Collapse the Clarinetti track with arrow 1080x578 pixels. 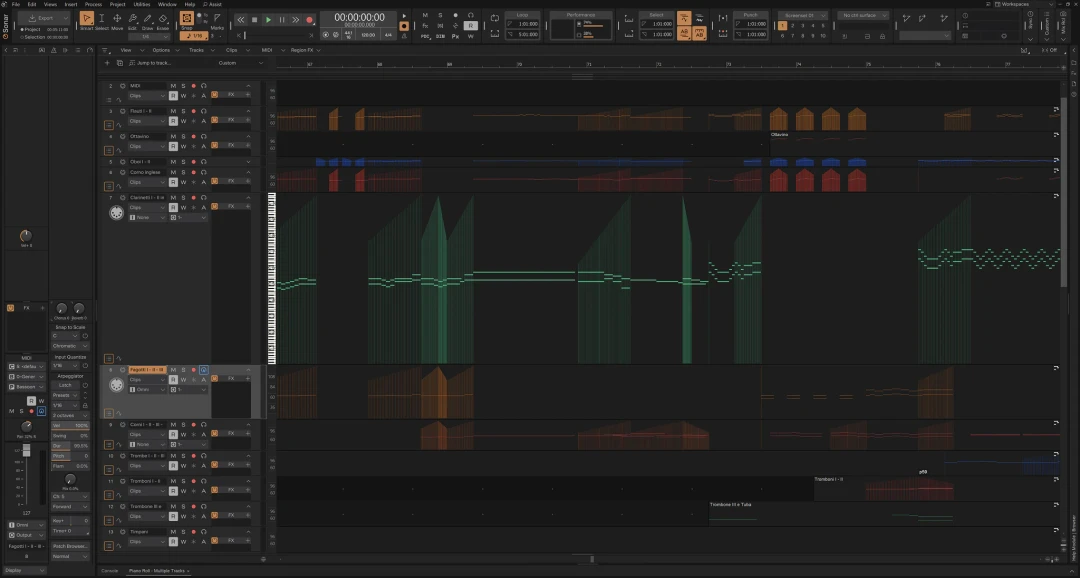[249, 198]
